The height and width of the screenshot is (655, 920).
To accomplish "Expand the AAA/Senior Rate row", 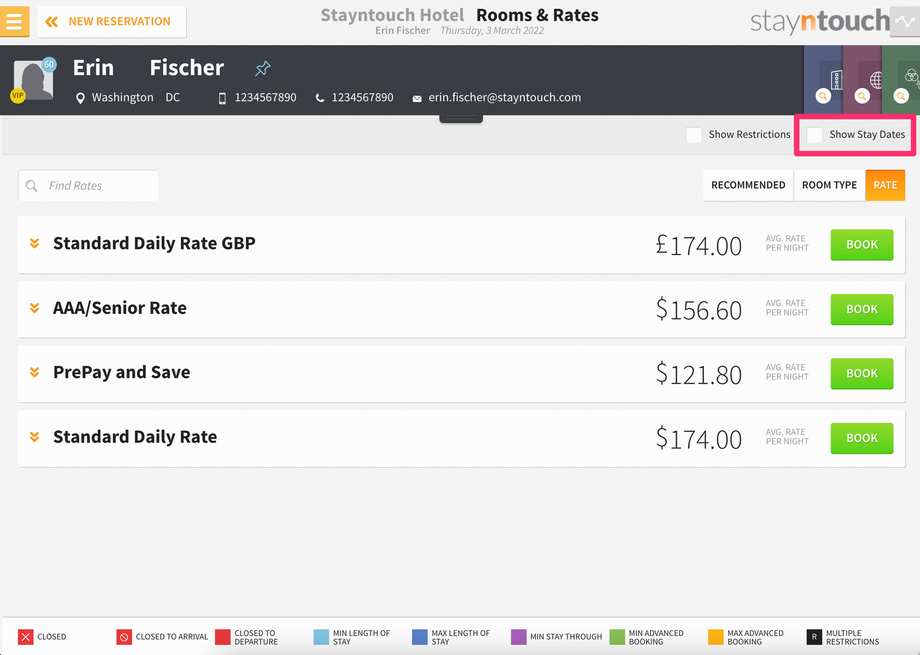I will (x=35, y=308).
